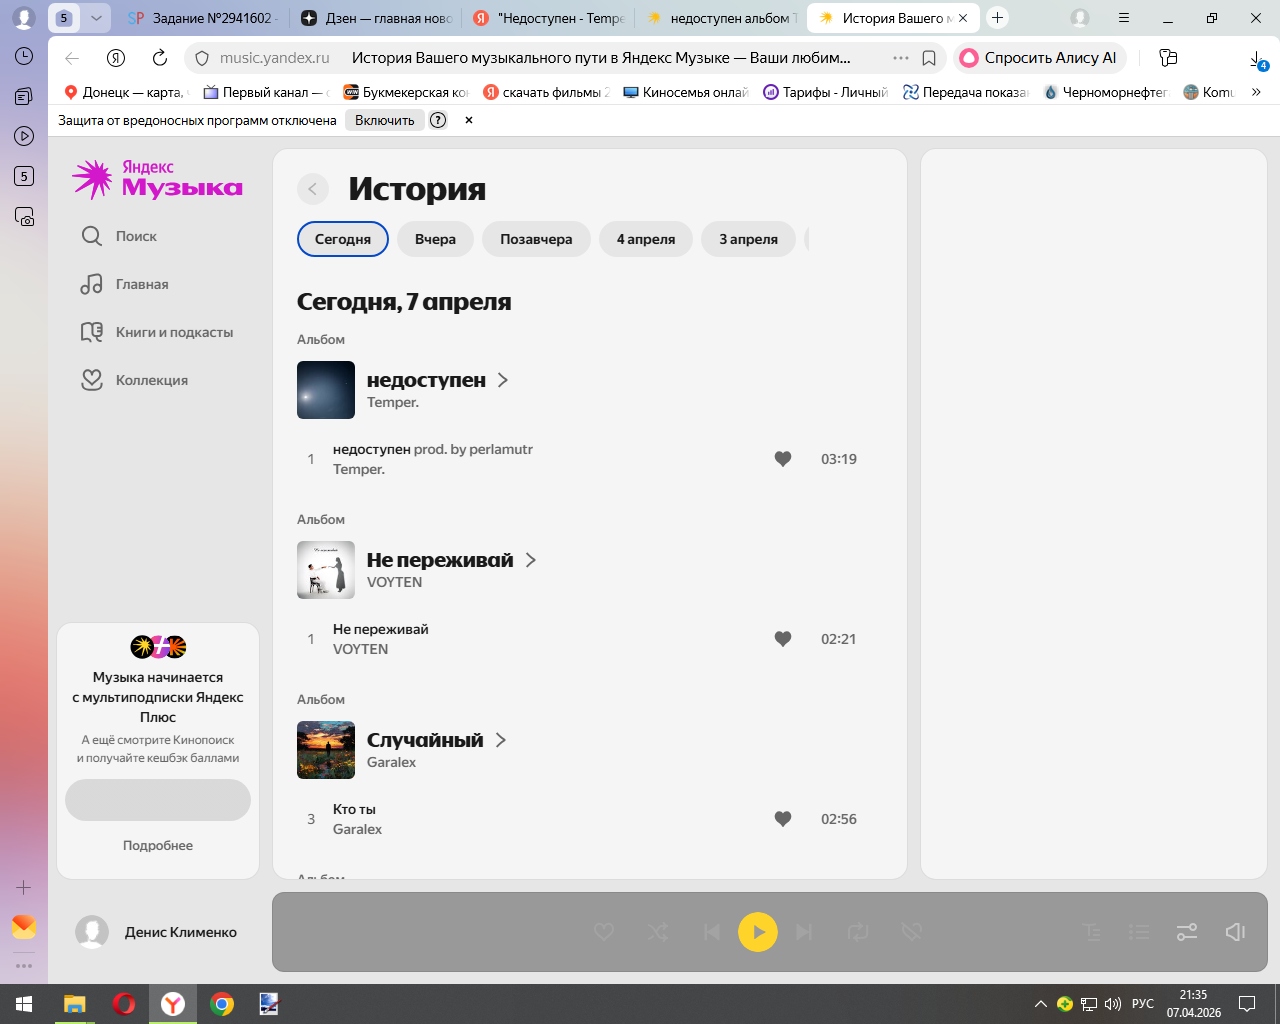Toggle shuffle in the player bar
Screen dimensions: 1280x1024
(x=658, y=932)
